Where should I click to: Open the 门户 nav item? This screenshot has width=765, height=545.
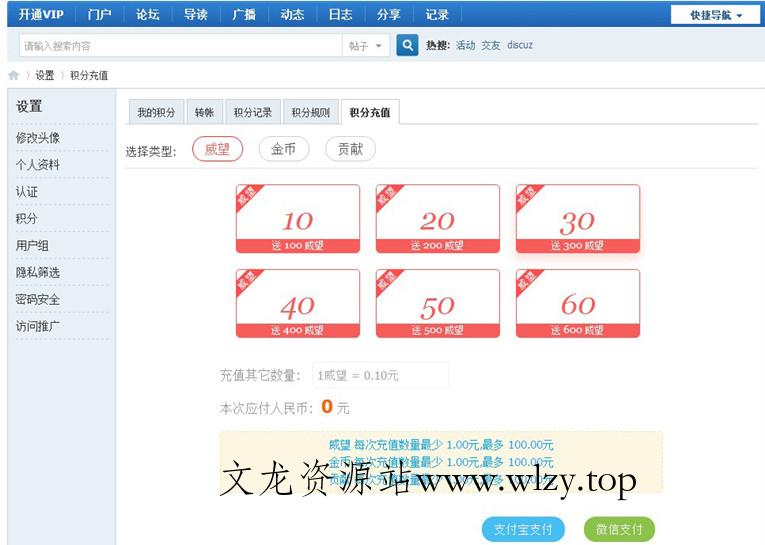pyautogui.click(x=99, y=14)
